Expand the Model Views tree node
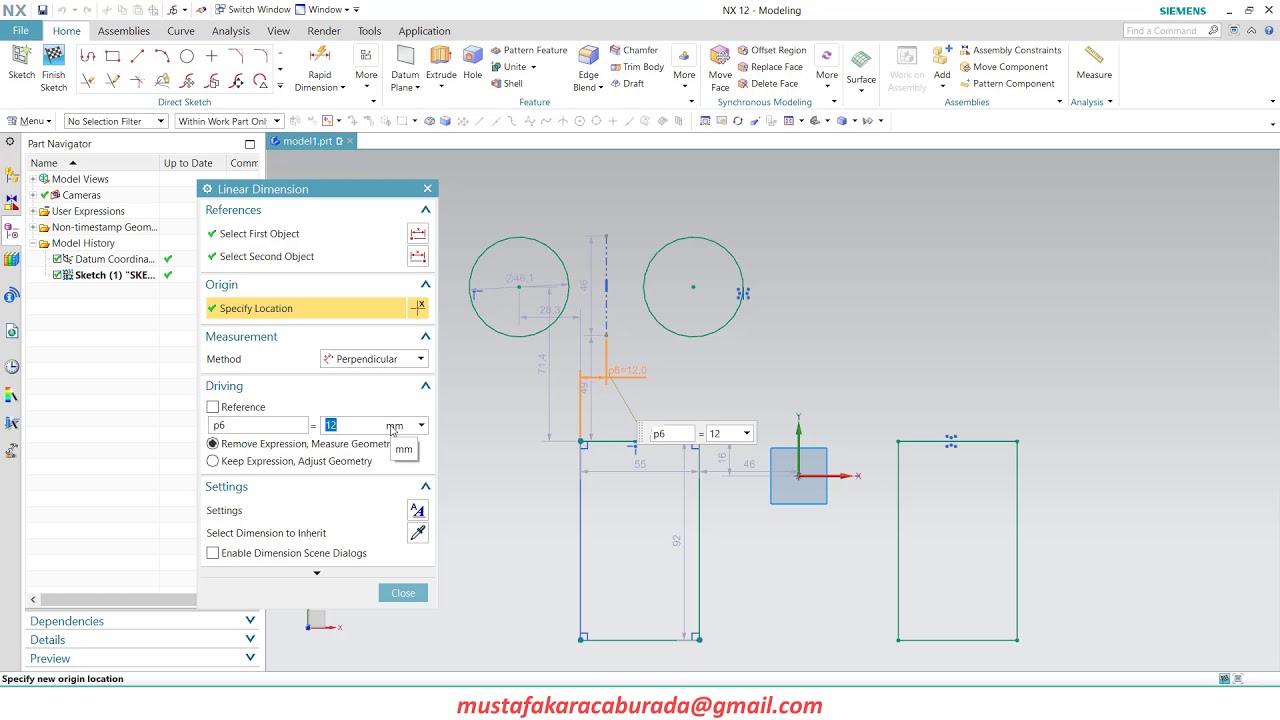The image size is (1280, 720). tap(33, 179)
